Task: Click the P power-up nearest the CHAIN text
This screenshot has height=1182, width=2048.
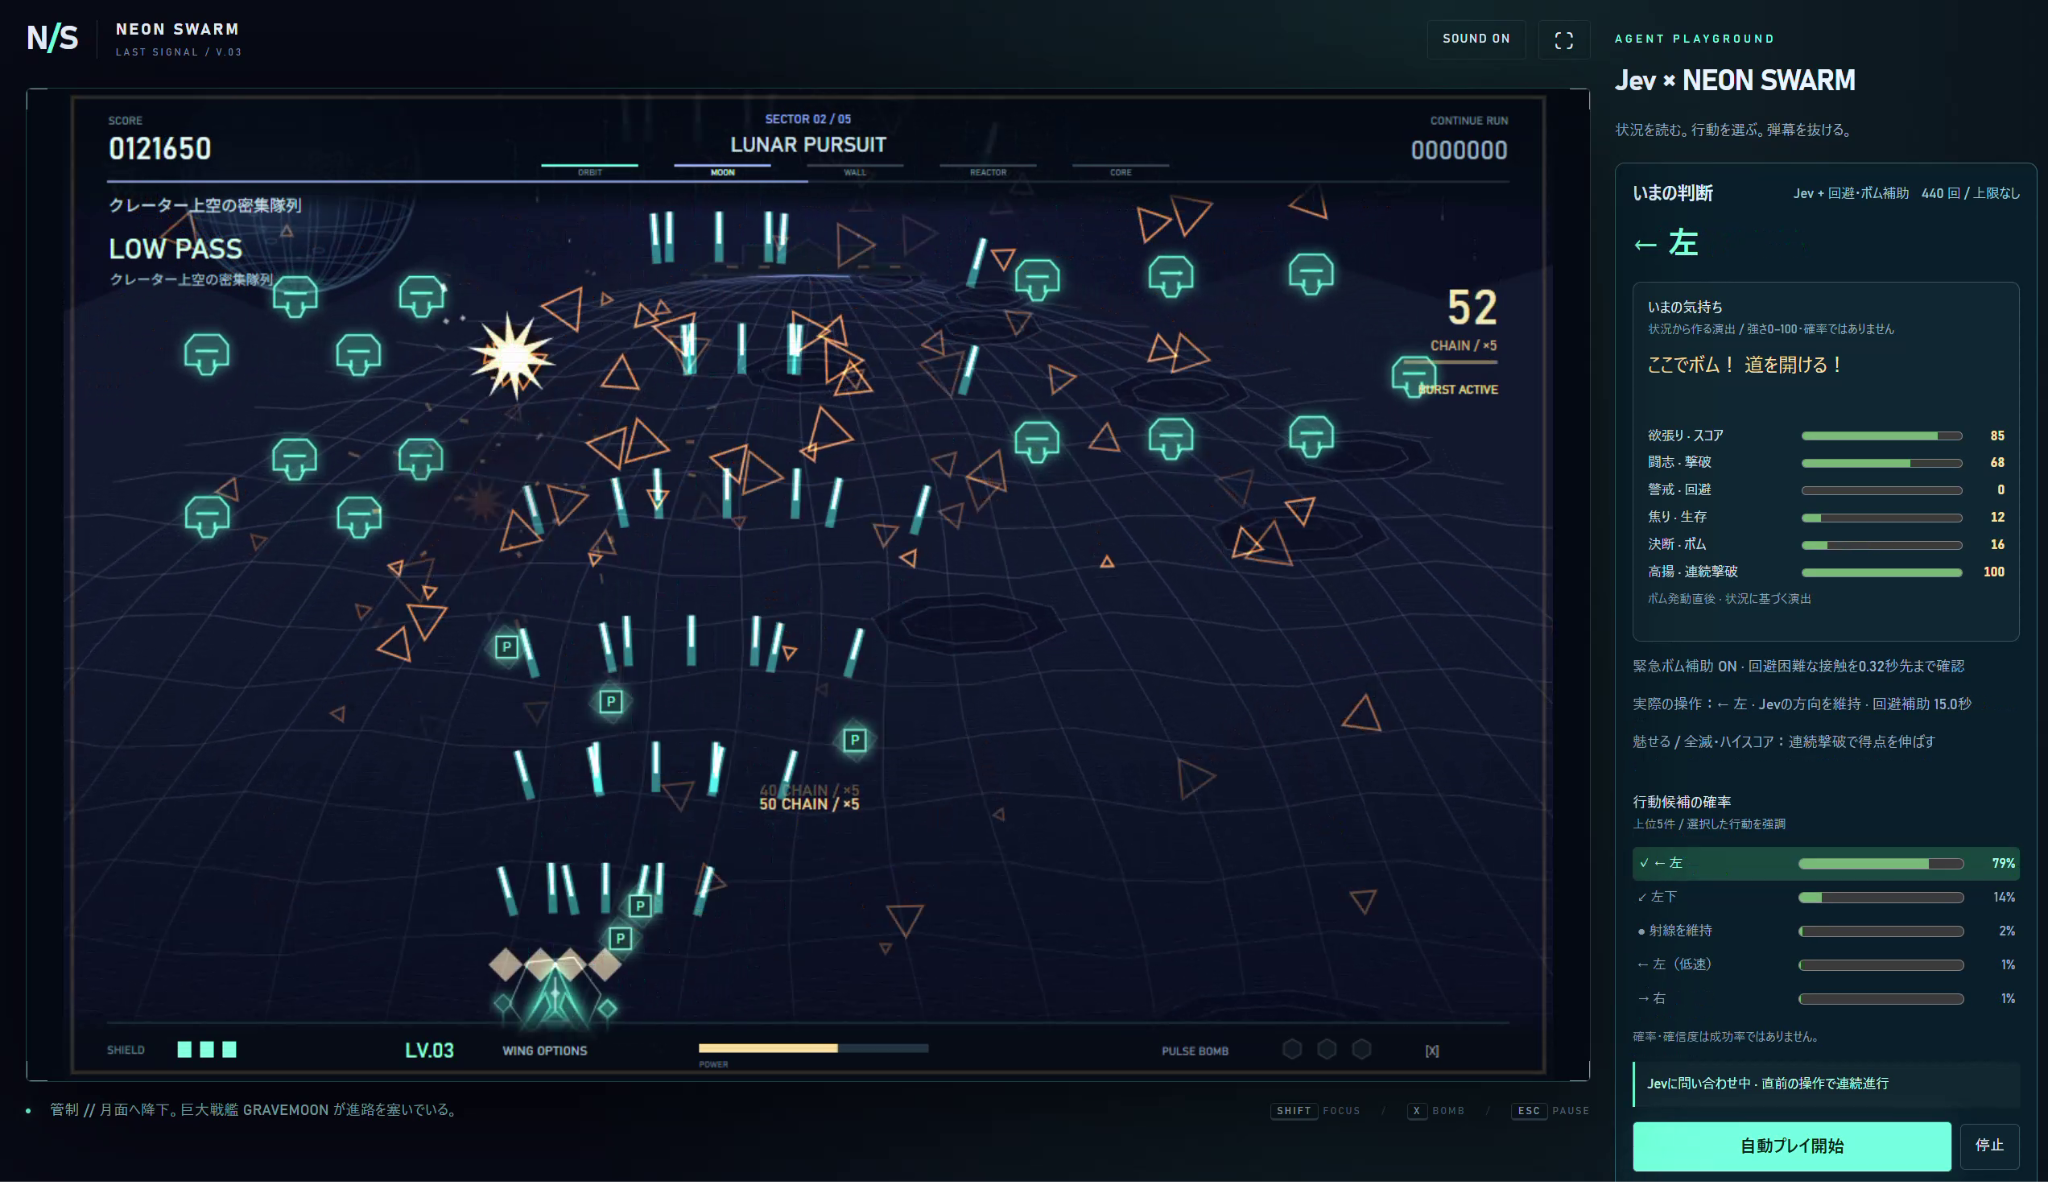Action: point(854,740)
